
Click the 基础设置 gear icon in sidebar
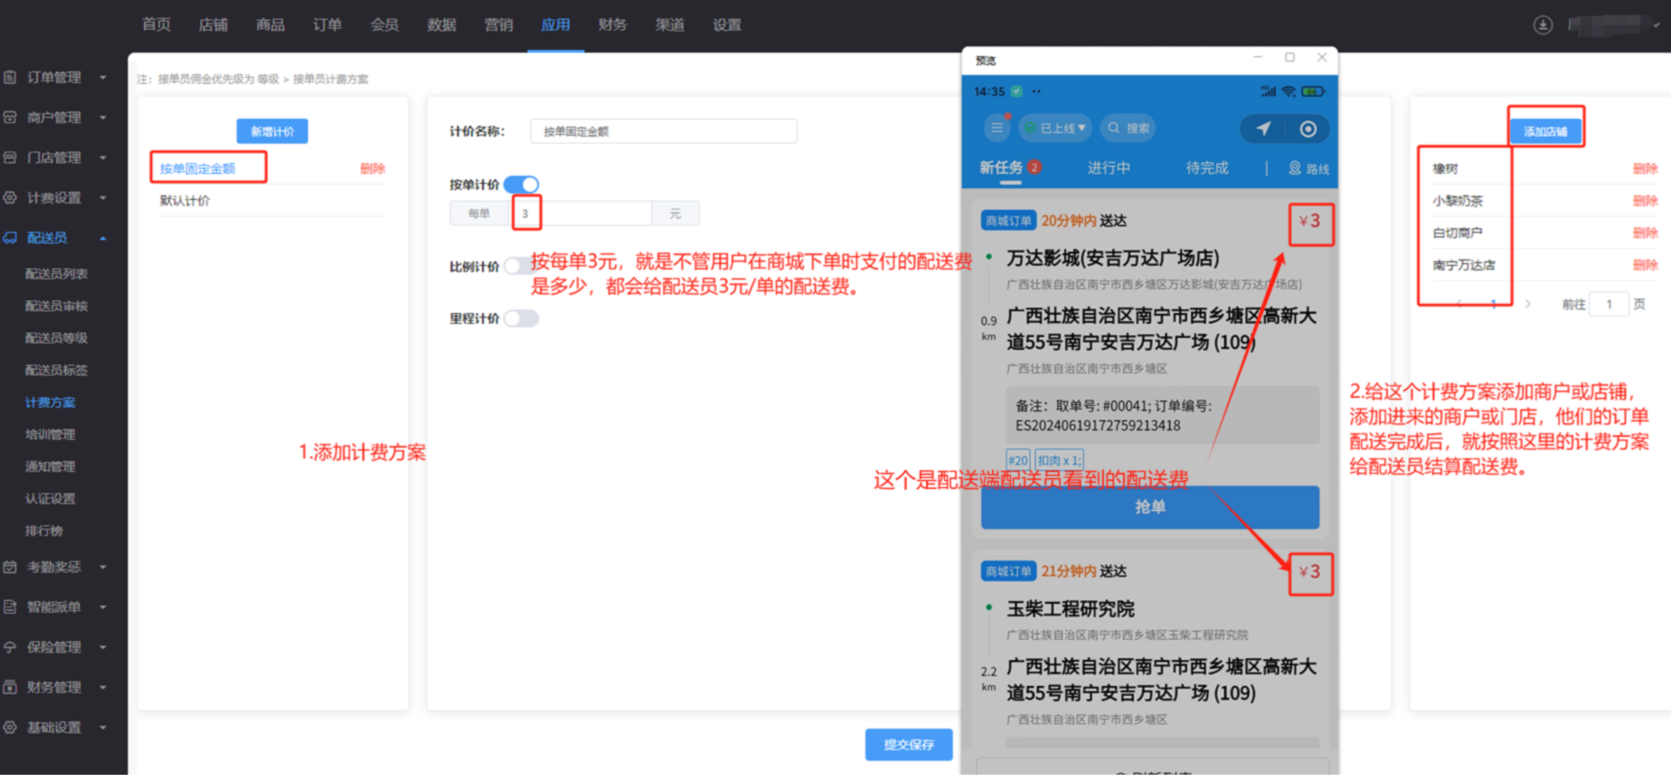pyautogui.click(x=10, y=727)
